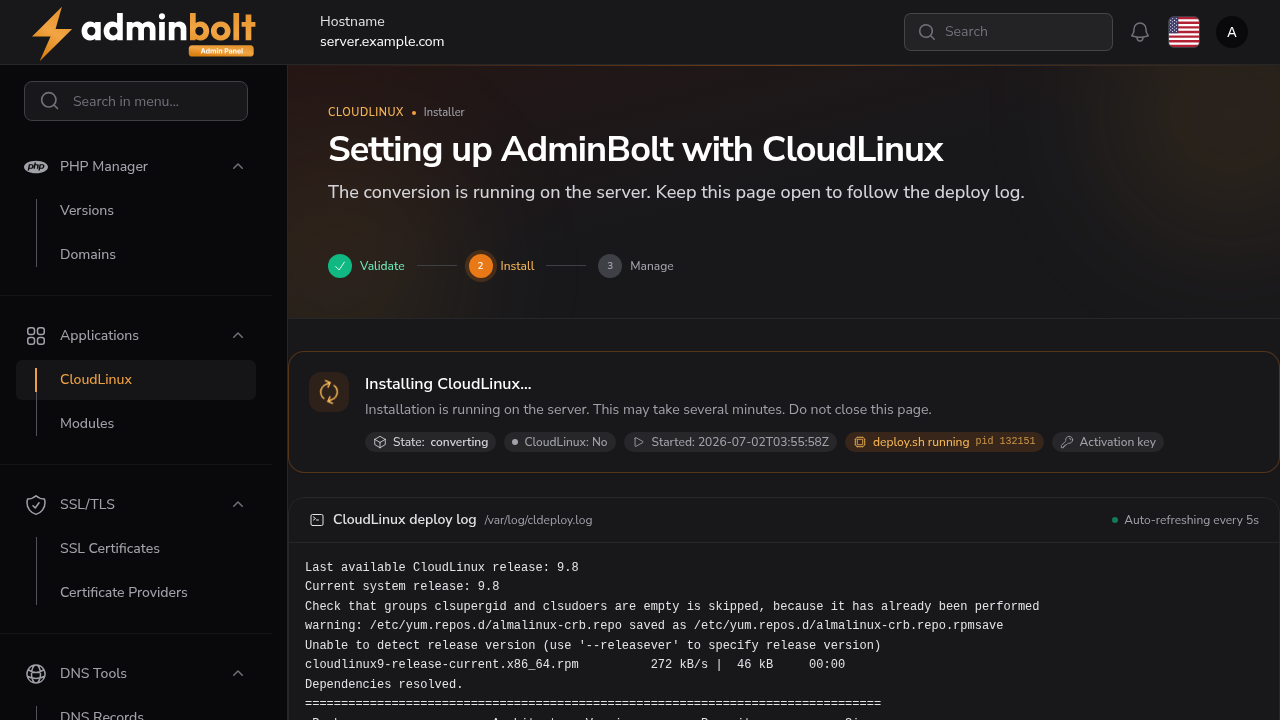Click the PHP Manager php icon
Viewport: 1280px width, 720px height.
tap(36, 166)
